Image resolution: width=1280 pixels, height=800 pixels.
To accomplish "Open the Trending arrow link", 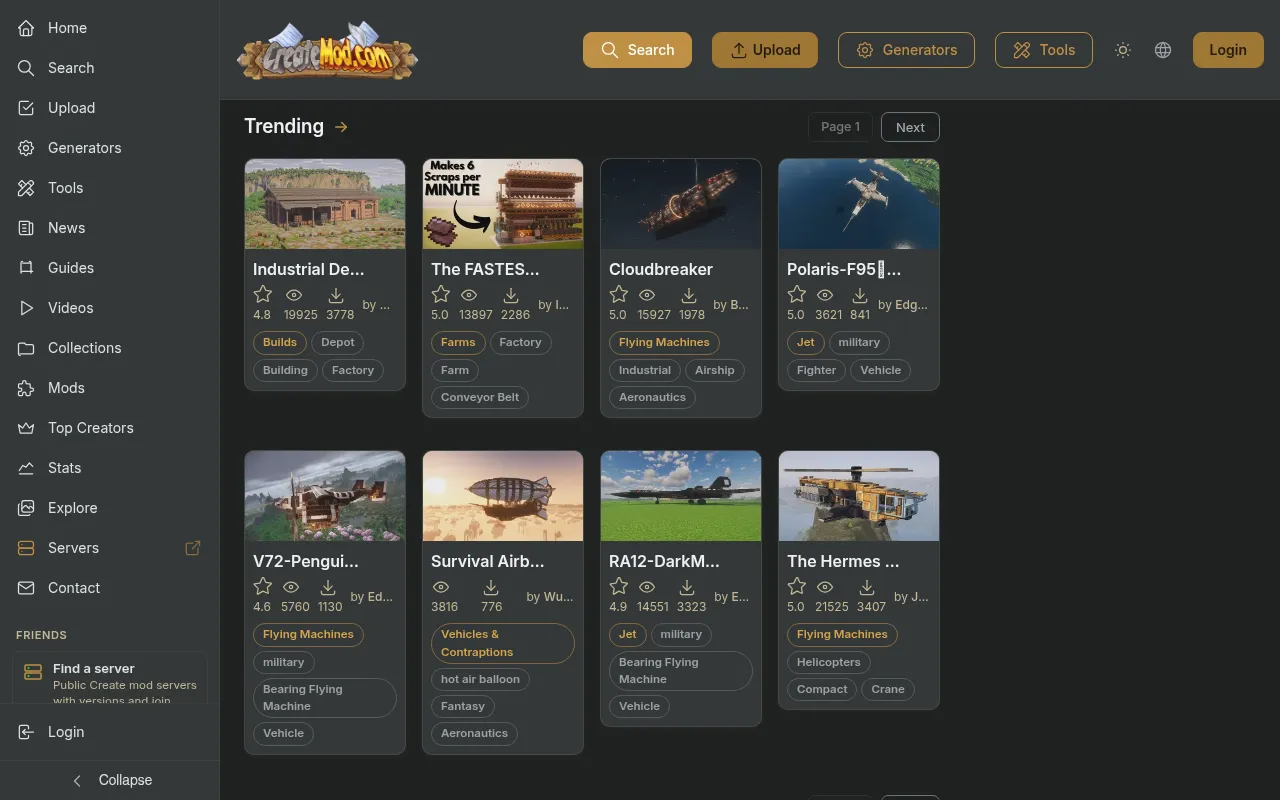I will (x=341, y=127).
